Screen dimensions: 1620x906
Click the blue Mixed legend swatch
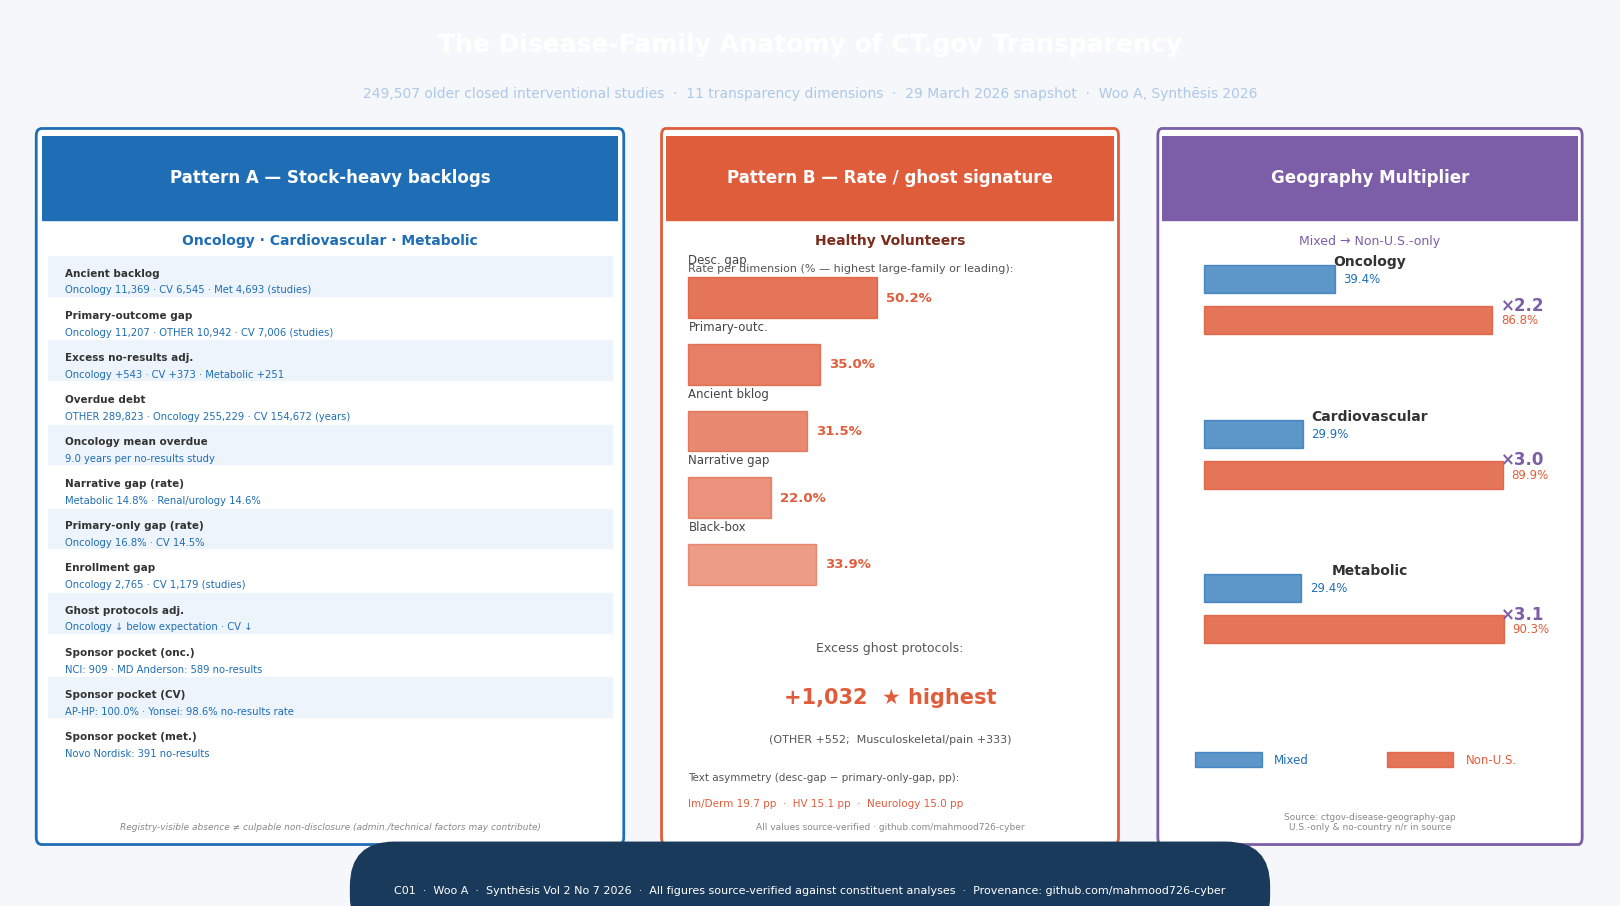point(1228,760)
